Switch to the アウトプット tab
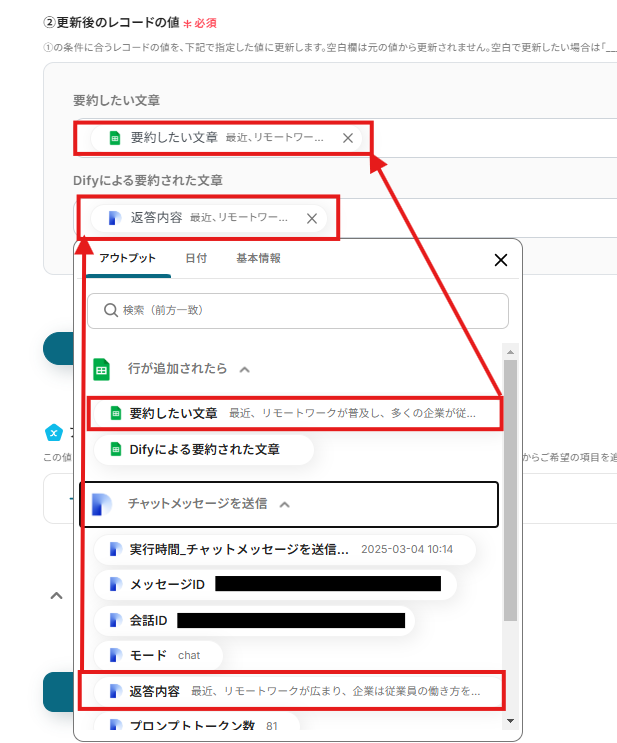The image size is (617, 743). tap(127, 258)
